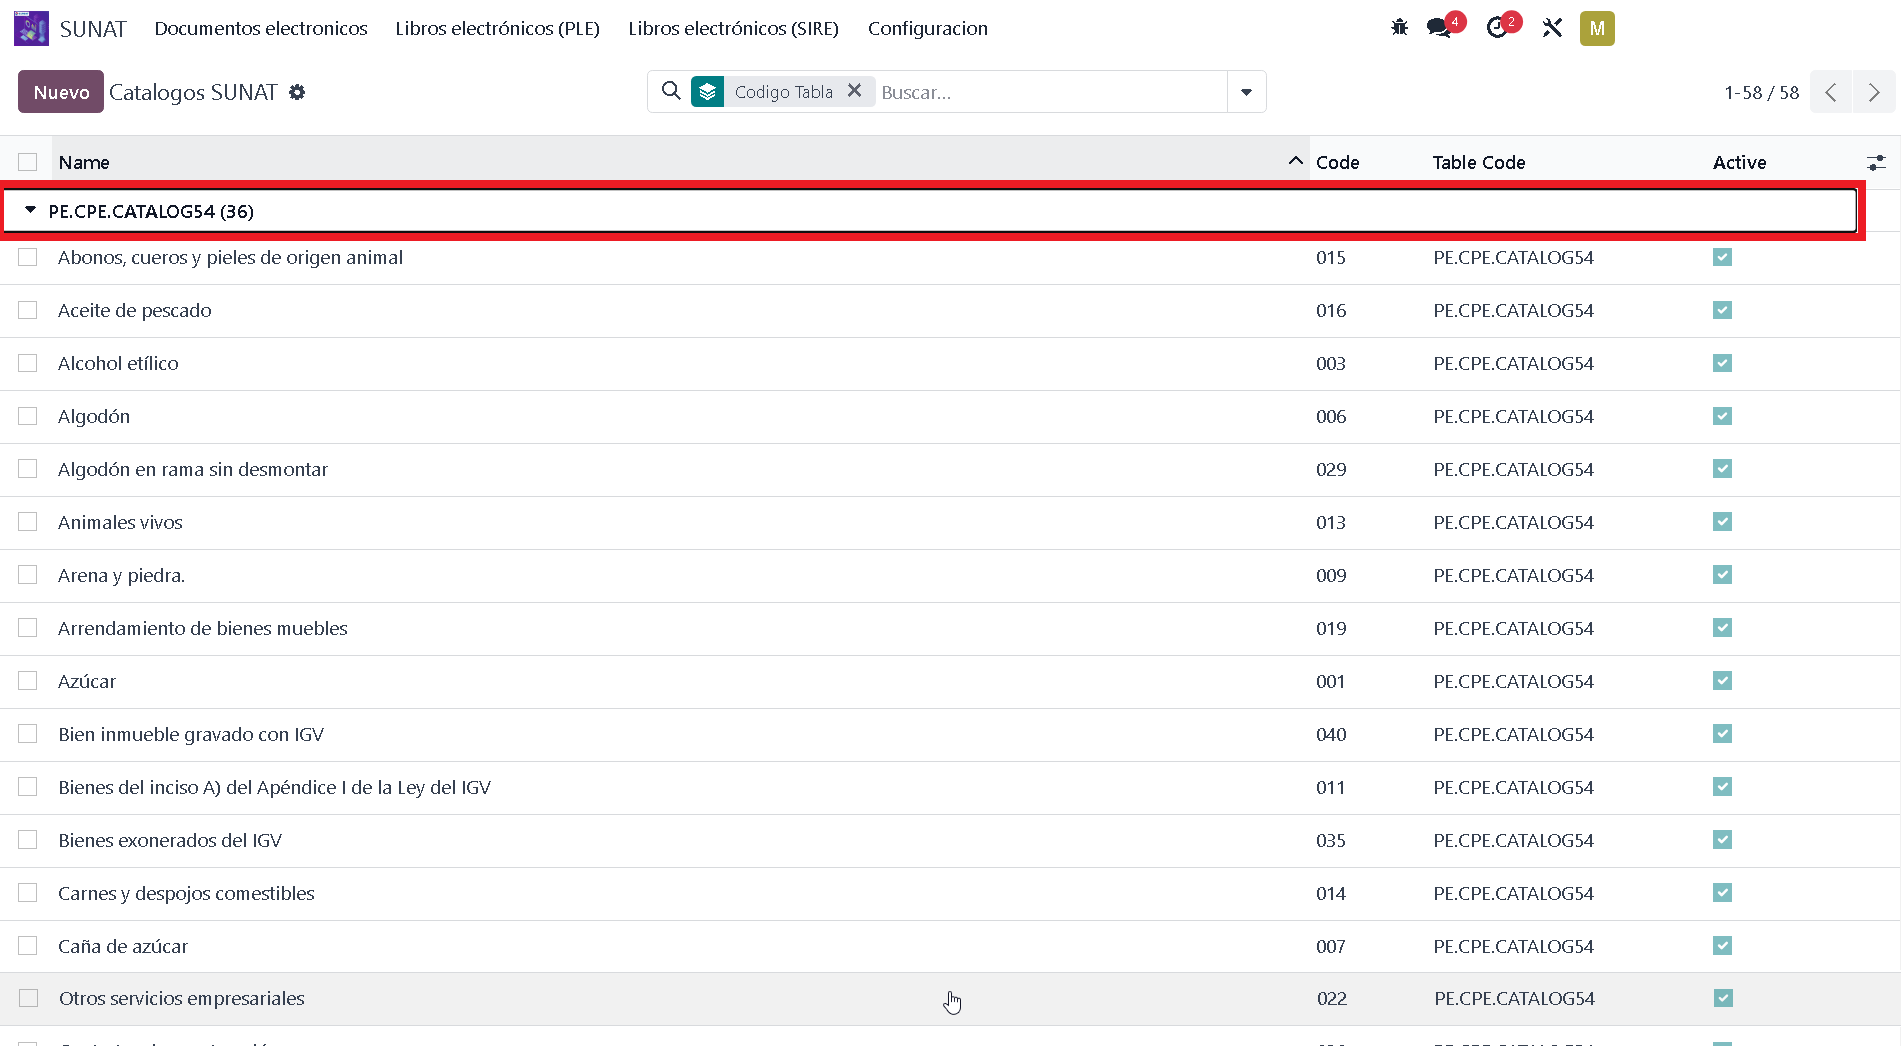This screenshot has height=1046, width=1901.
Task: Click code 040 cell
Action: tap(1331, 734)
